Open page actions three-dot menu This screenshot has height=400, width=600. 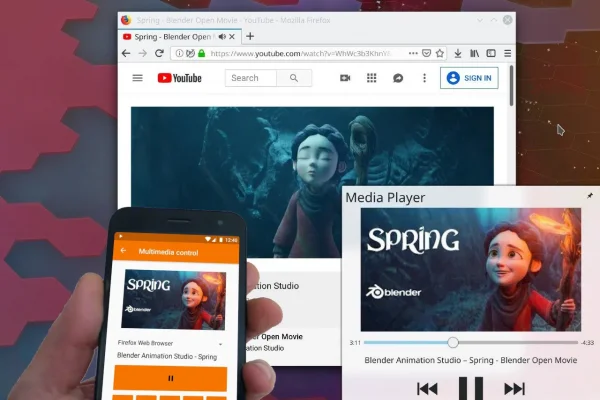click(413, 53)
